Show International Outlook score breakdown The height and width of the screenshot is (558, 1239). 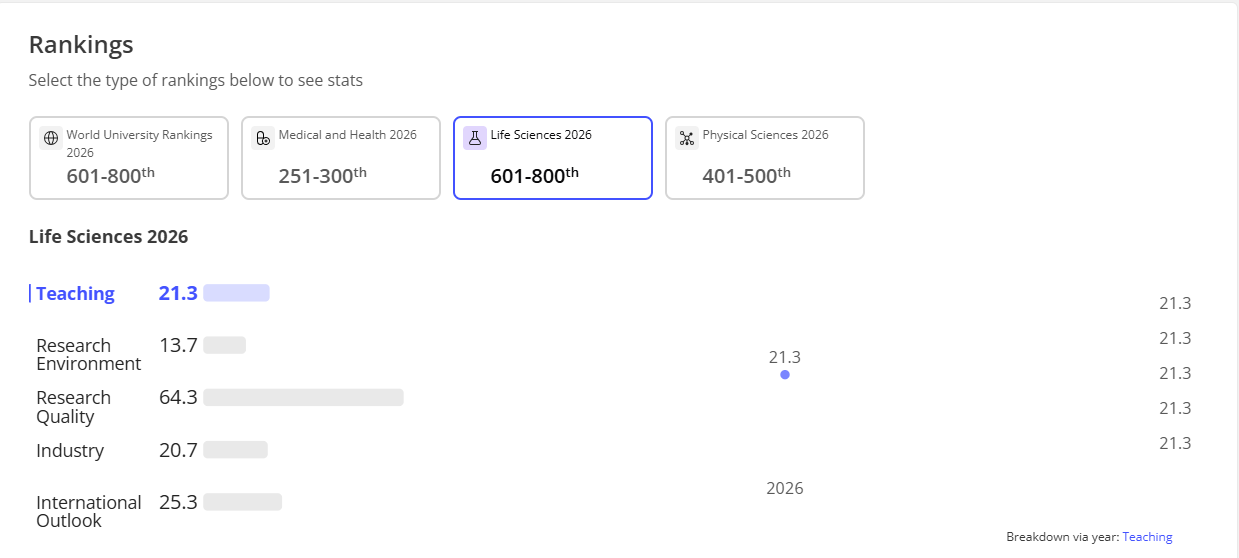click(x=88, y=511)
